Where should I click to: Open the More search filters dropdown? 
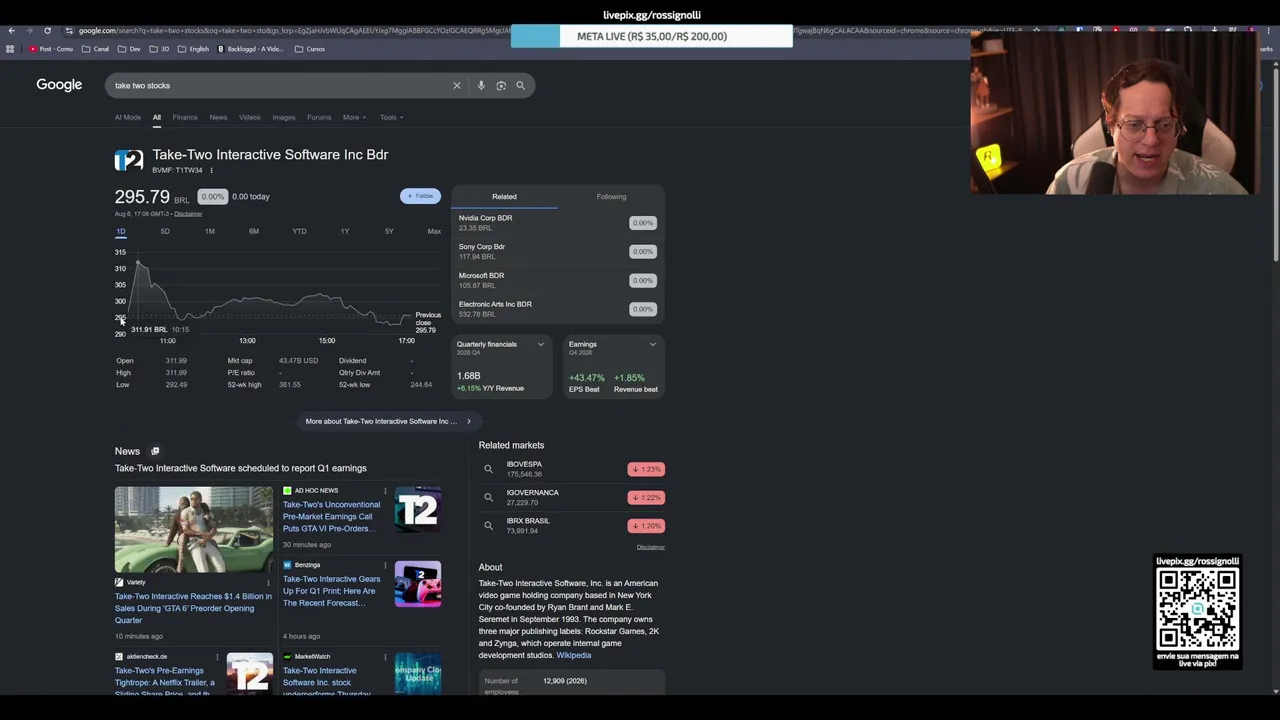click(354, 117)
